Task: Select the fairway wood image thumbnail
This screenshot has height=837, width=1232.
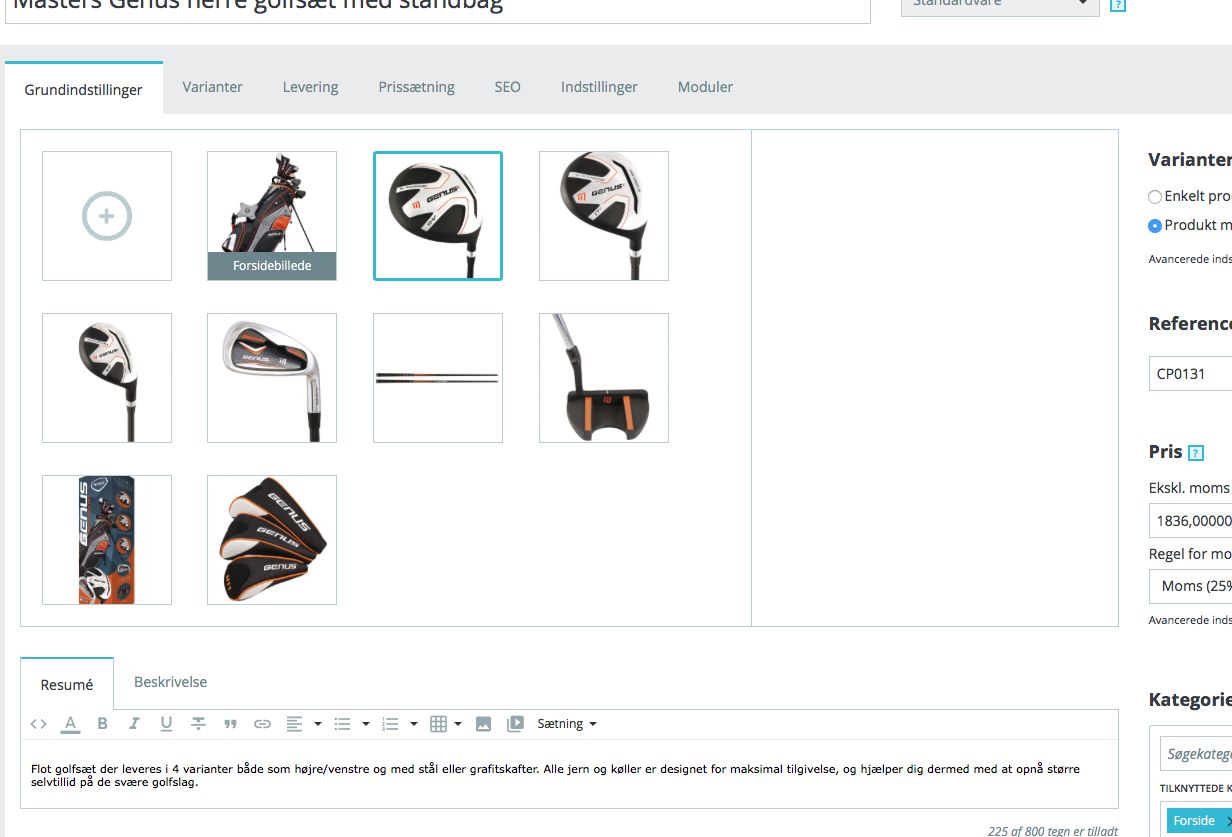Action: 604,216
